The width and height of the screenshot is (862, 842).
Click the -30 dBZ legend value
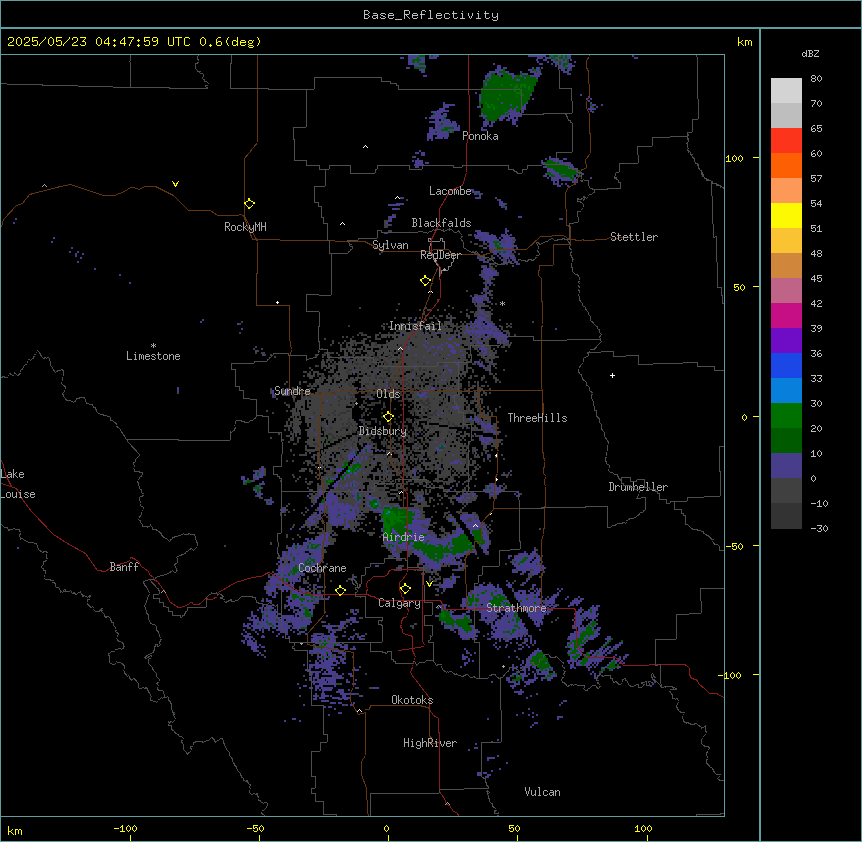click(819, 528)
